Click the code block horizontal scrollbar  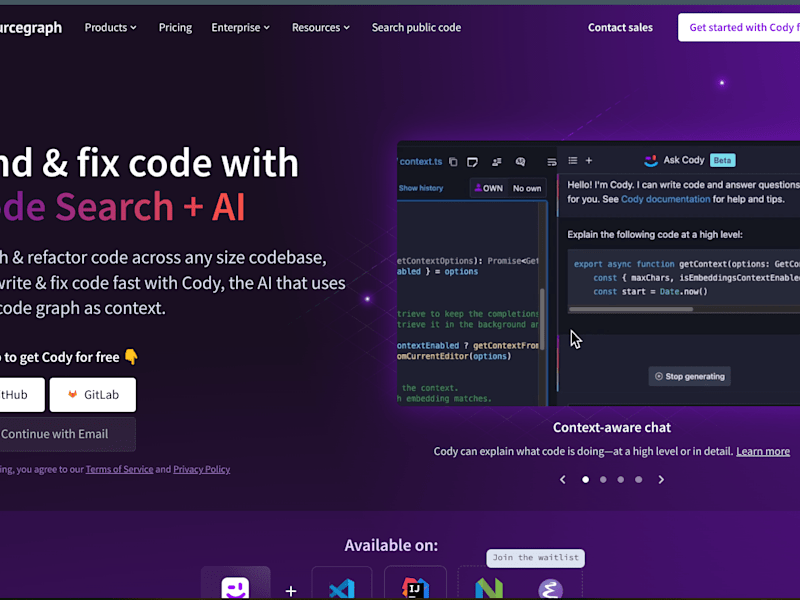[x=631, y=309]
